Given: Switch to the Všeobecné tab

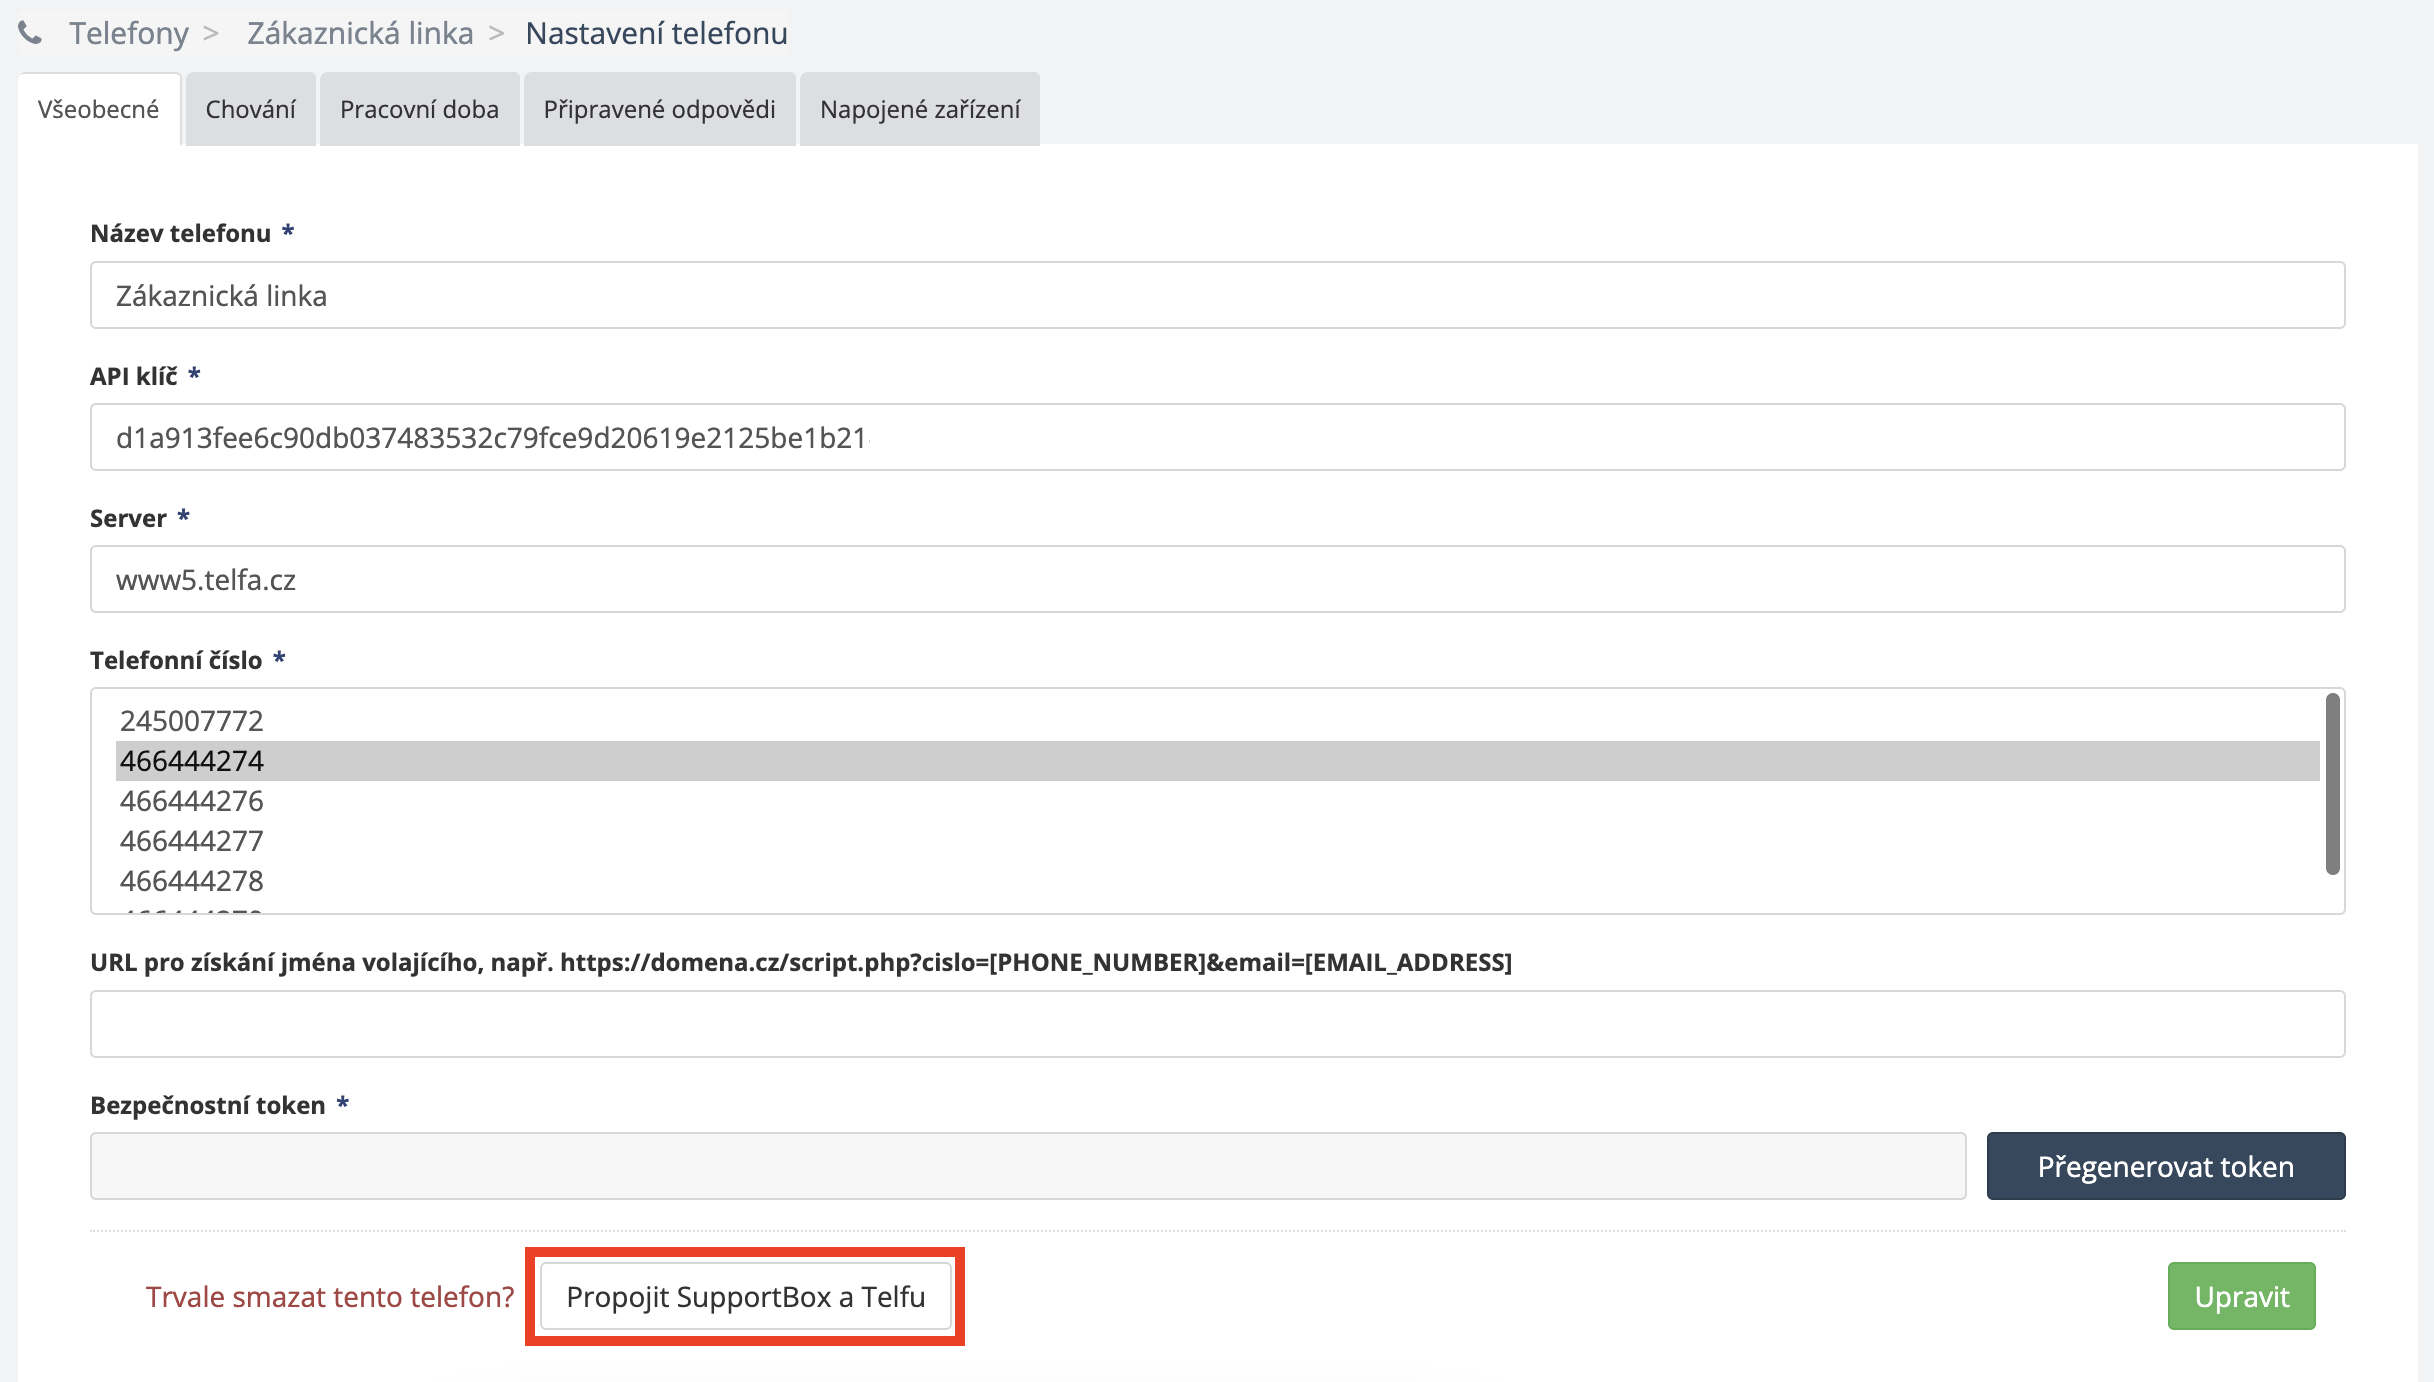Looking at the screenshot, I should (98, 109).
